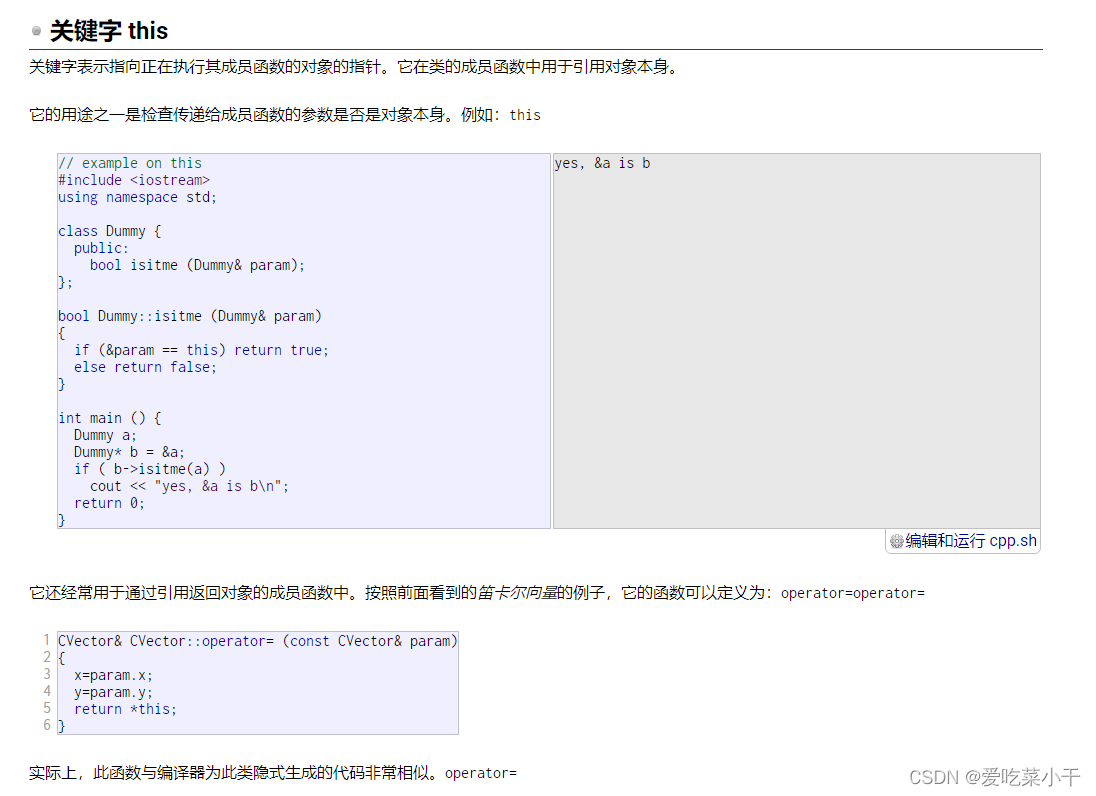This screenshot has width=1096, height=796.
Task: Click the 'public:' line in code
Action: click(101, 248)
